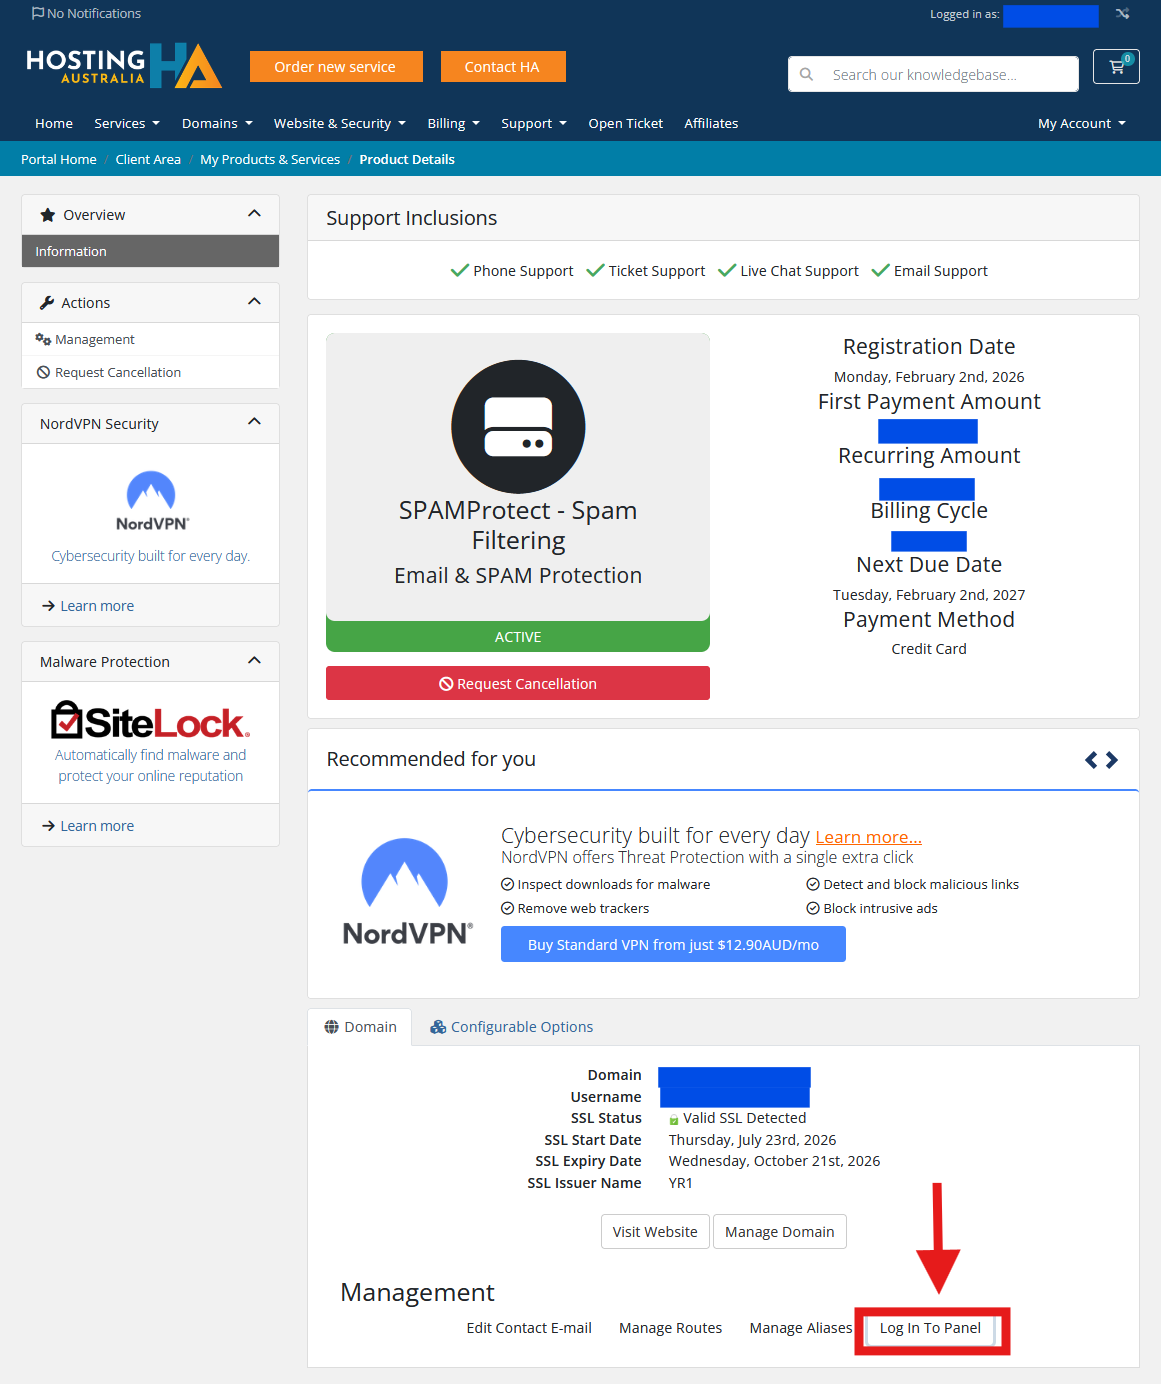Click the orange Learn more... link
Image resolution: width=1161 pixels, height=1384 pixels.
(869, 837)
